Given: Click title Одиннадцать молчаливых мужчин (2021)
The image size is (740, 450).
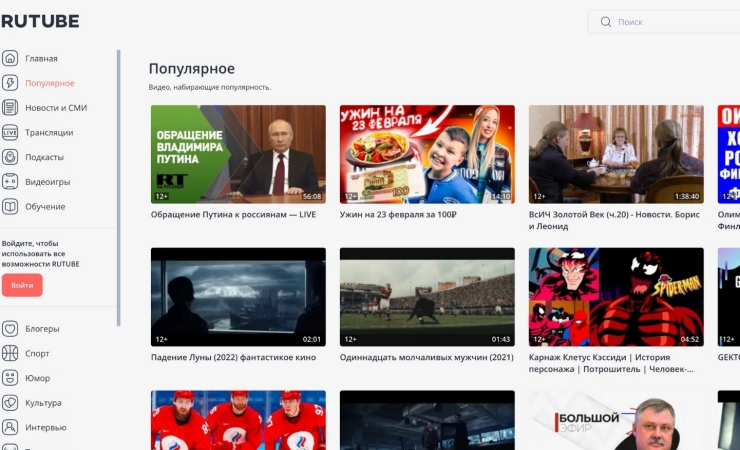Looking at the screenshot, I should 427,358.
